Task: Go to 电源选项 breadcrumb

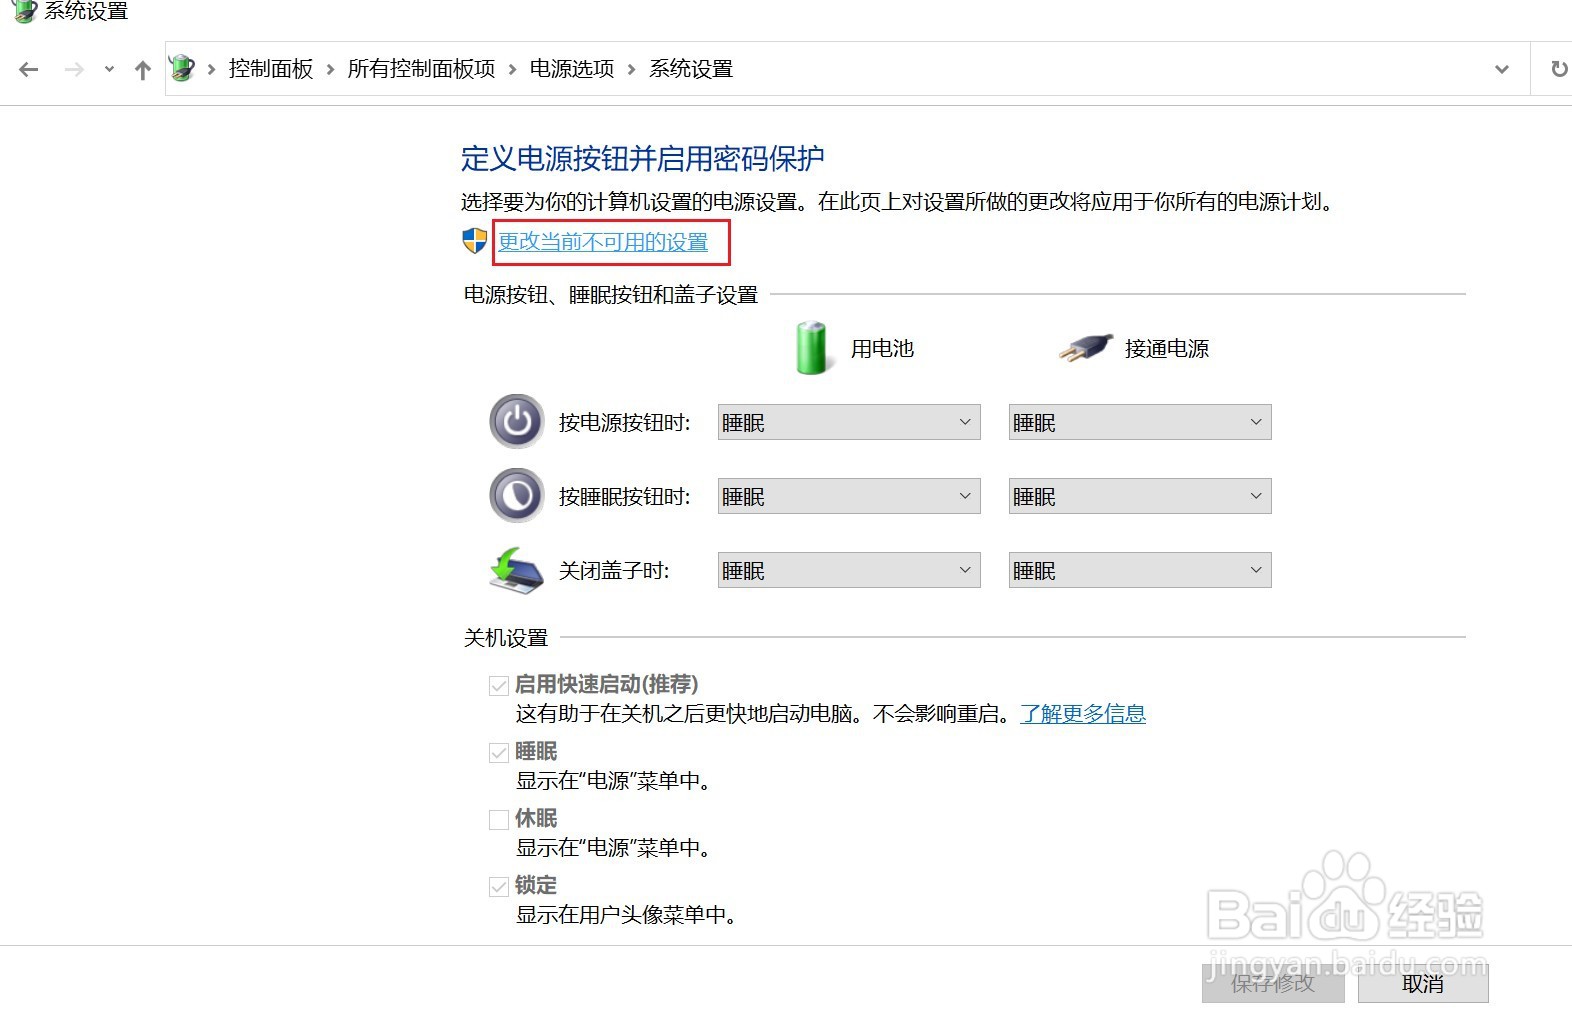Action: pyautogui.click(x=572, y=69)
